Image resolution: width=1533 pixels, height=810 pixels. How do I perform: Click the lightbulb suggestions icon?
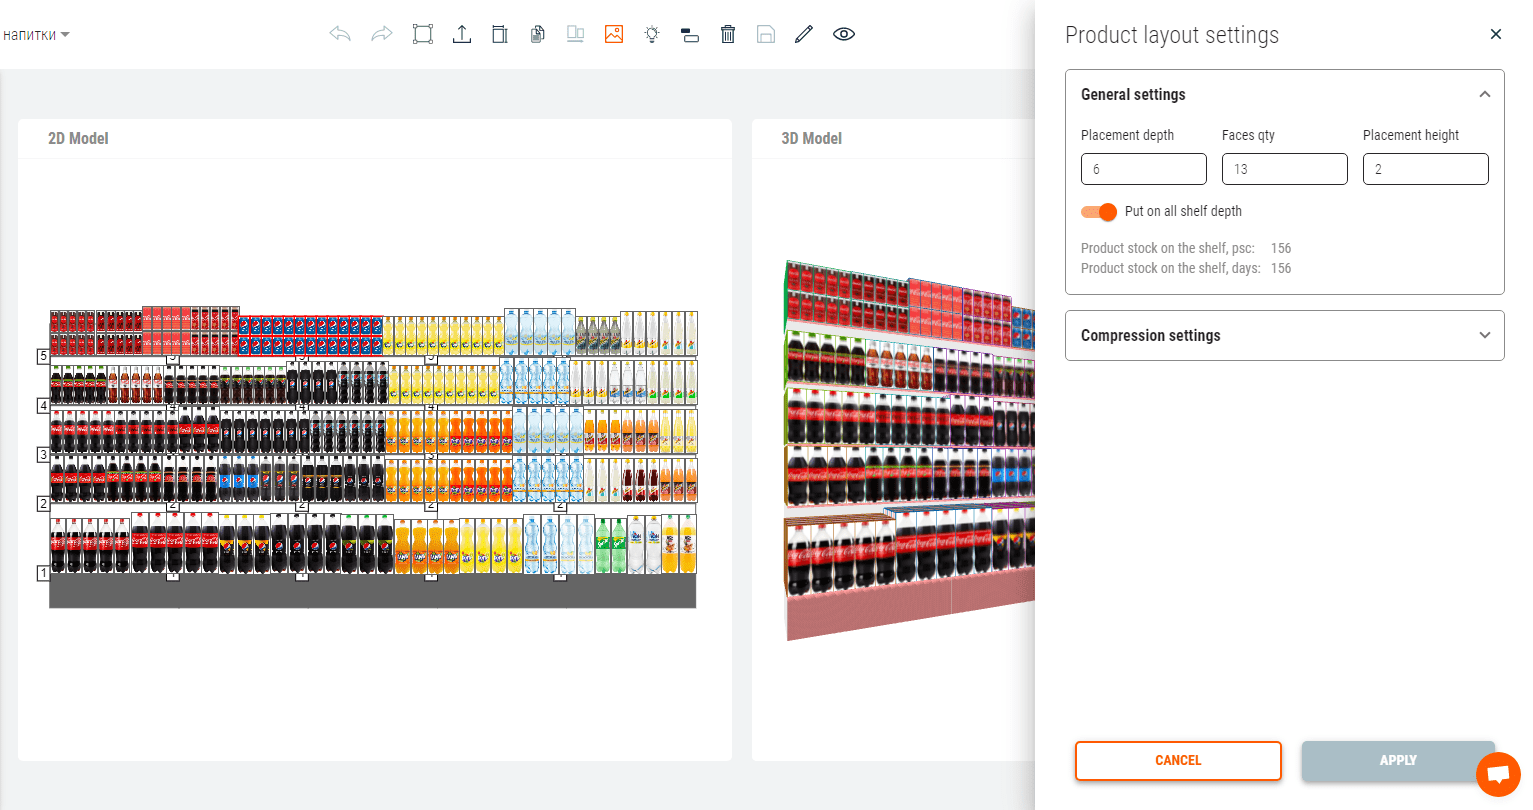coord(651,33)
